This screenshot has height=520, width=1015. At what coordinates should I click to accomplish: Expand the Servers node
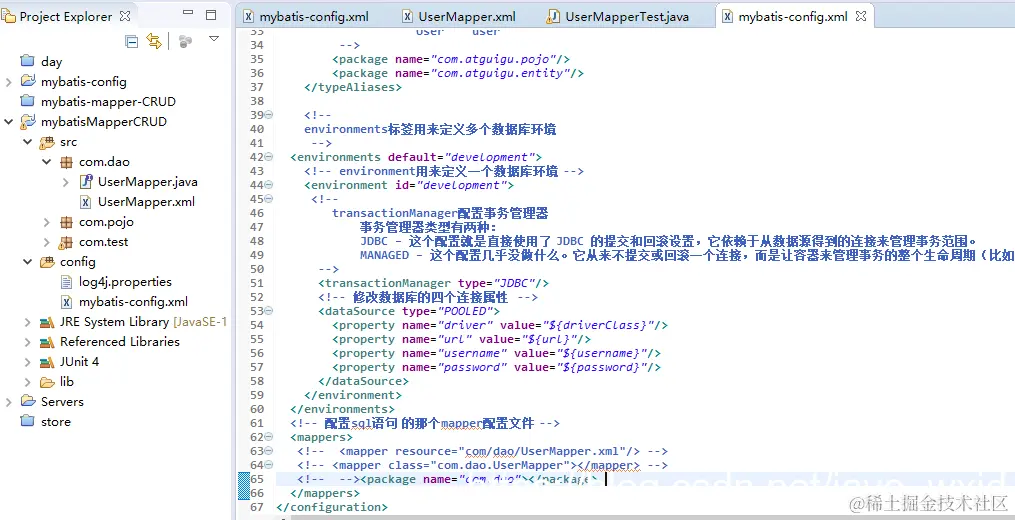(x=8, y=402)
